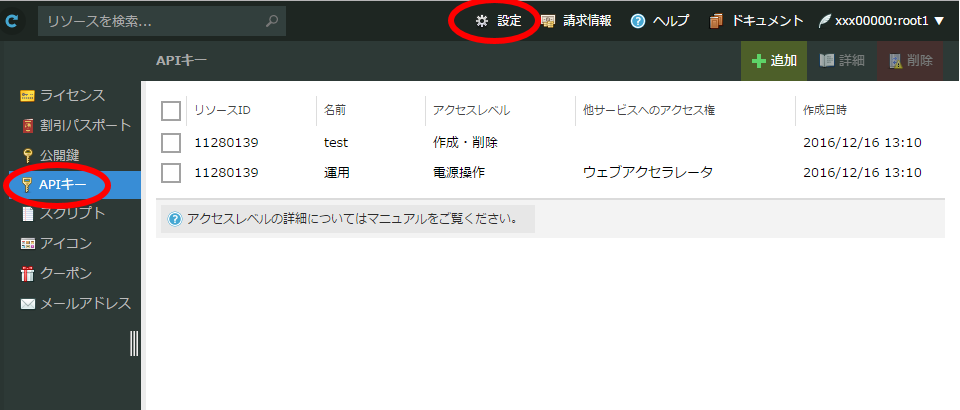Click '作成・削除' access level cell

(465, 143)
